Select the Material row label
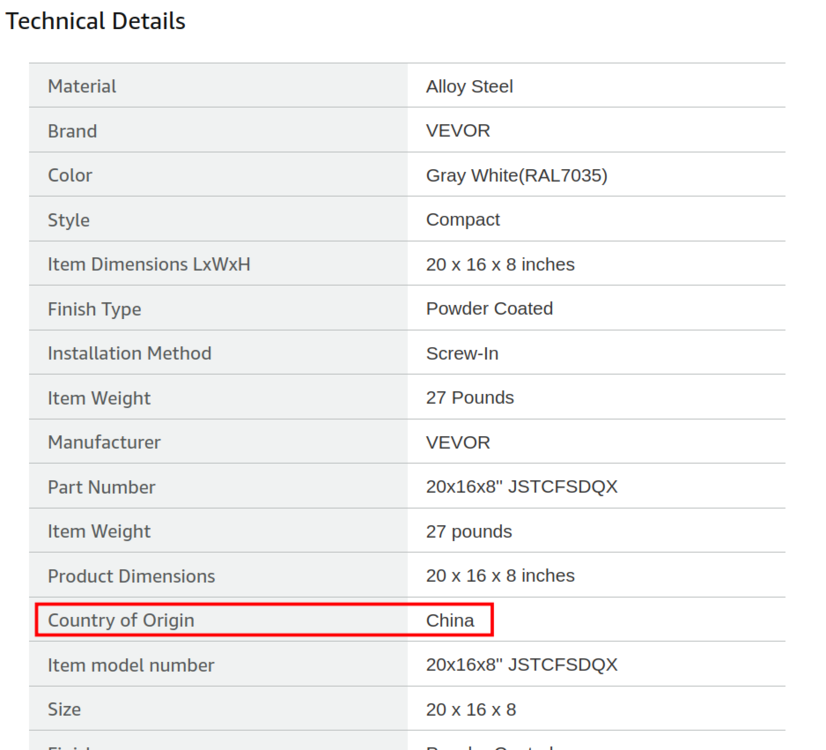 click(82, 86)
